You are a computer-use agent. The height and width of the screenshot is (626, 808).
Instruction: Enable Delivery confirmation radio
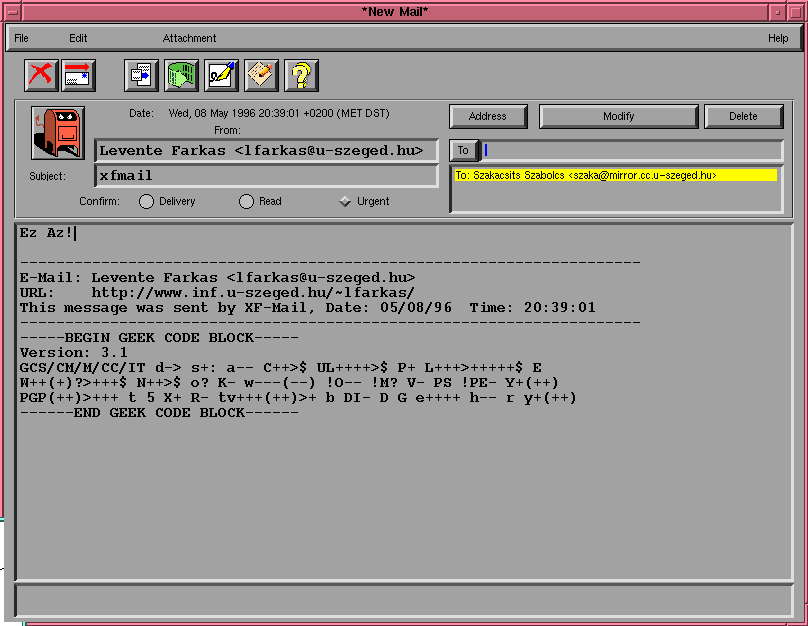(146, 201)
